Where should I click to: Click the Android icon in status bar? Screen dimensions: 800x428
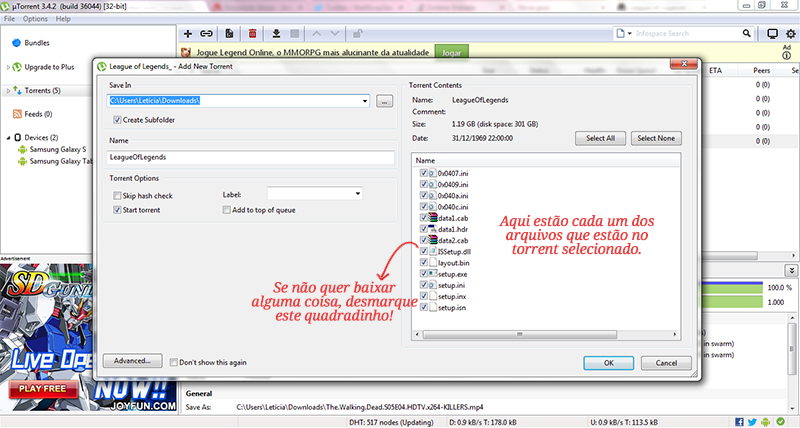pos(766,422)
